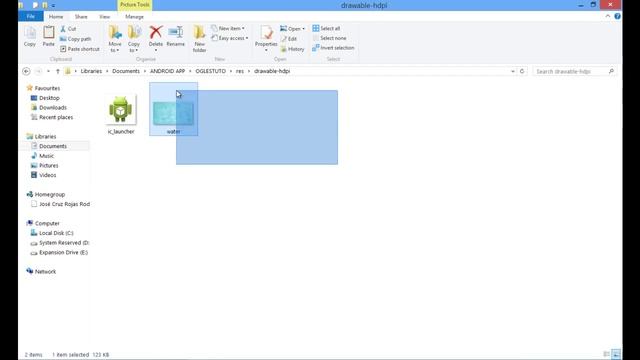Refresh the current folder view
The height and width of the screenshot is (360, 640).
pos(522,71)
